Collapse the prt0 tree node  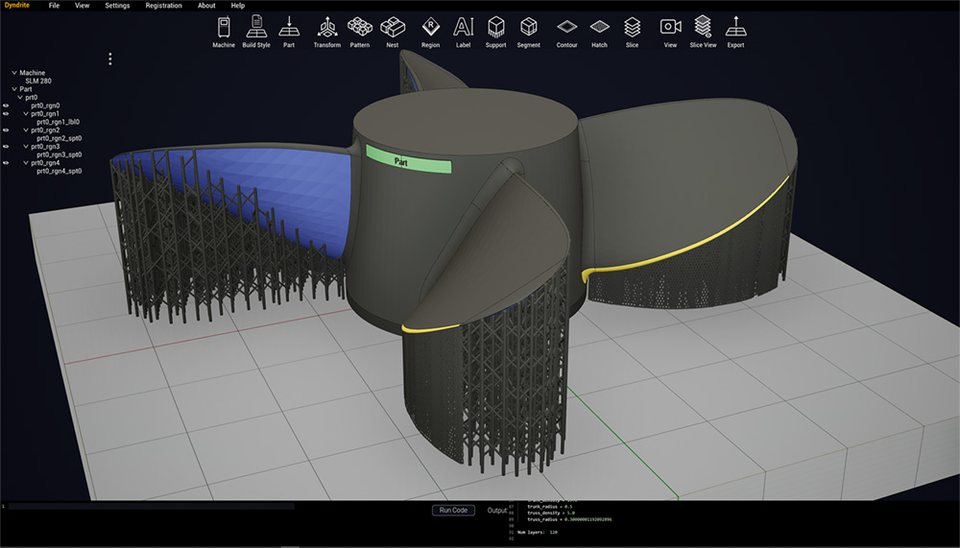20,97
